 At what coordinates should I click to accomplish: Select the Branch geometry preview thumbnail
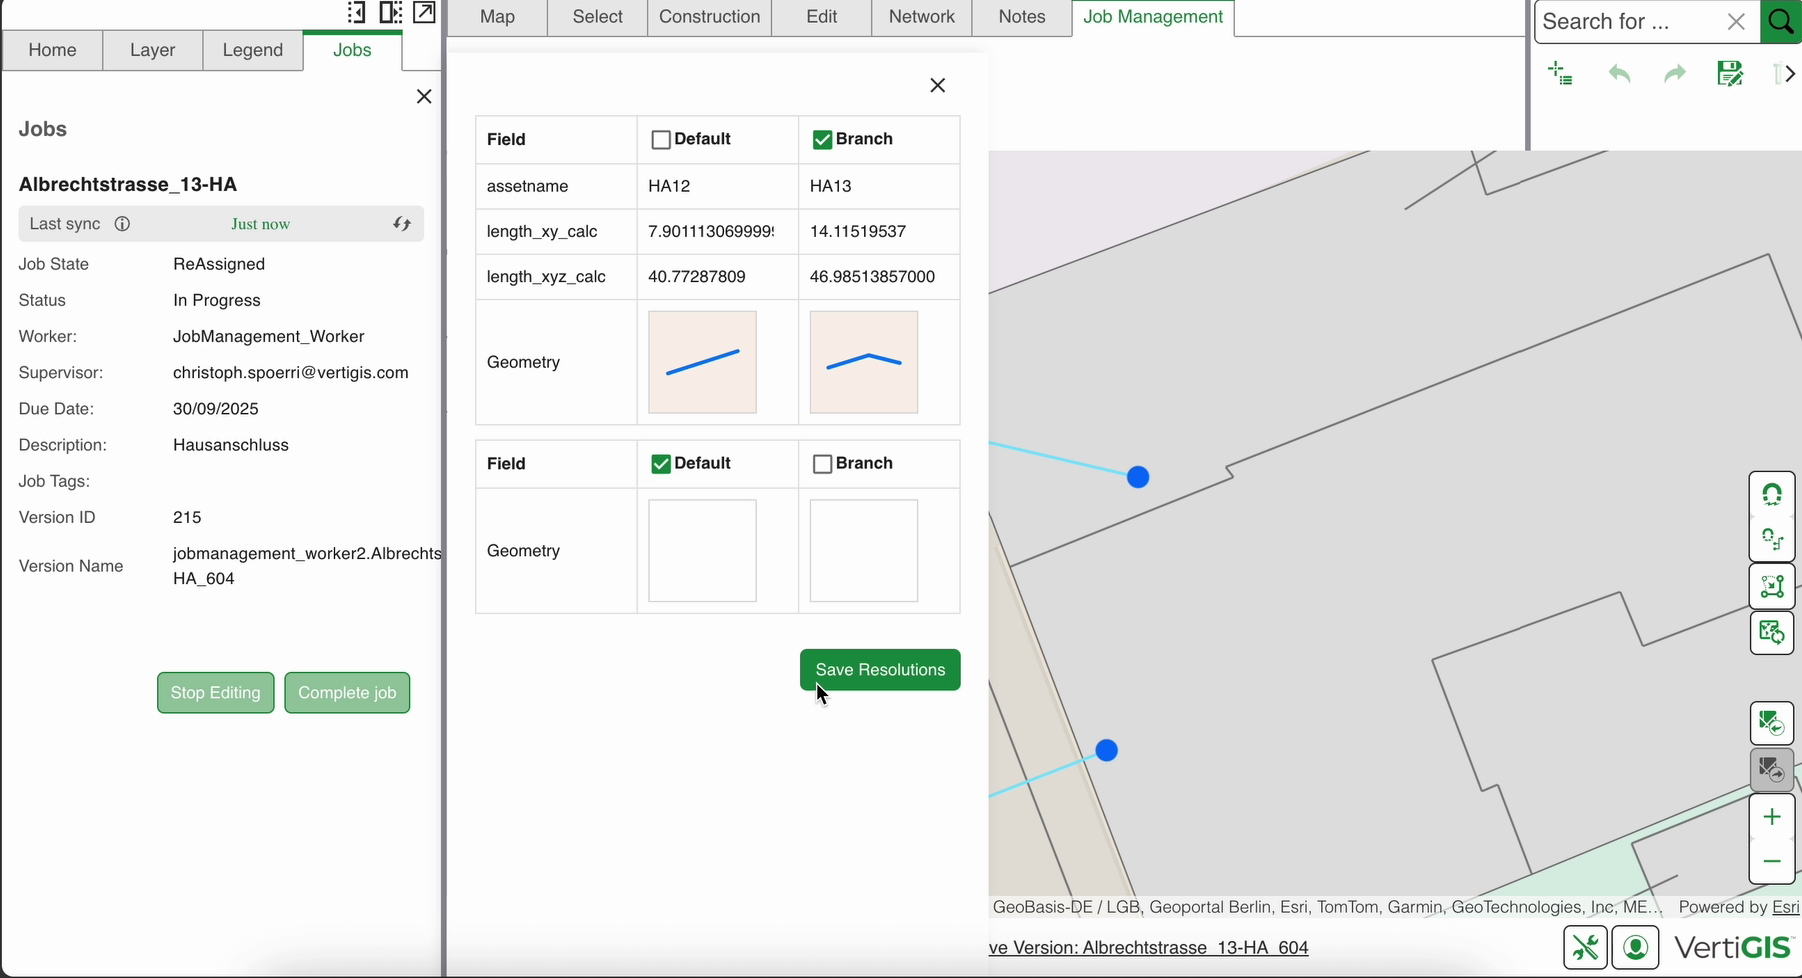[x=864, y=362]
